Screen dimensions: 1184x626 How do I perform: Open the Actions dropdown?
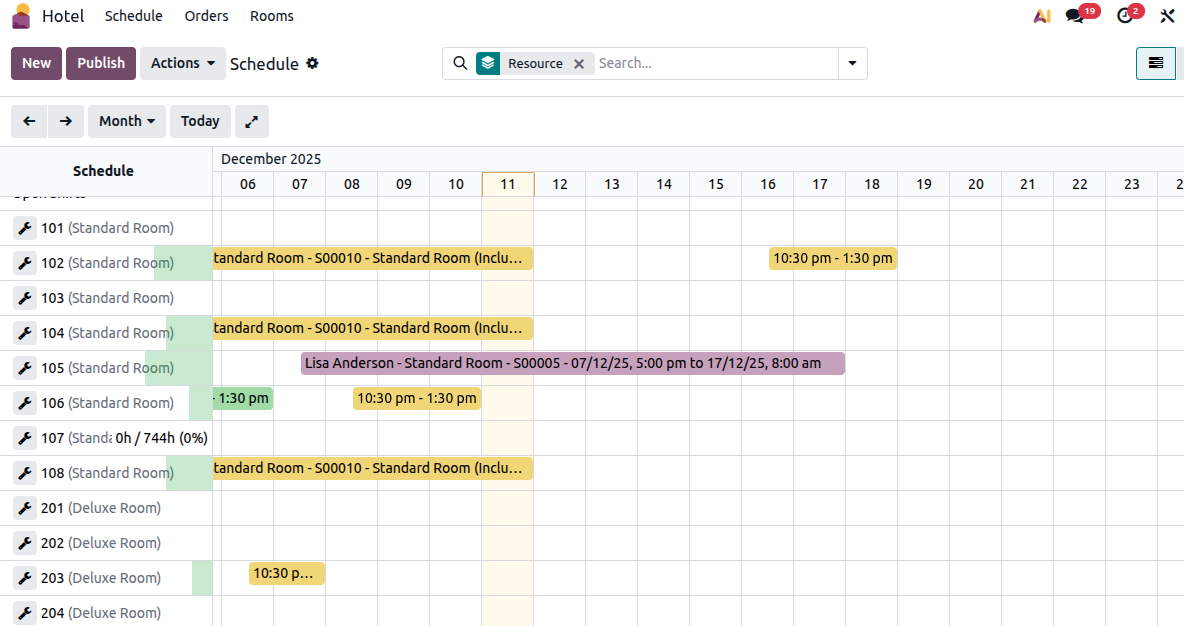click(x=182, y=63)
